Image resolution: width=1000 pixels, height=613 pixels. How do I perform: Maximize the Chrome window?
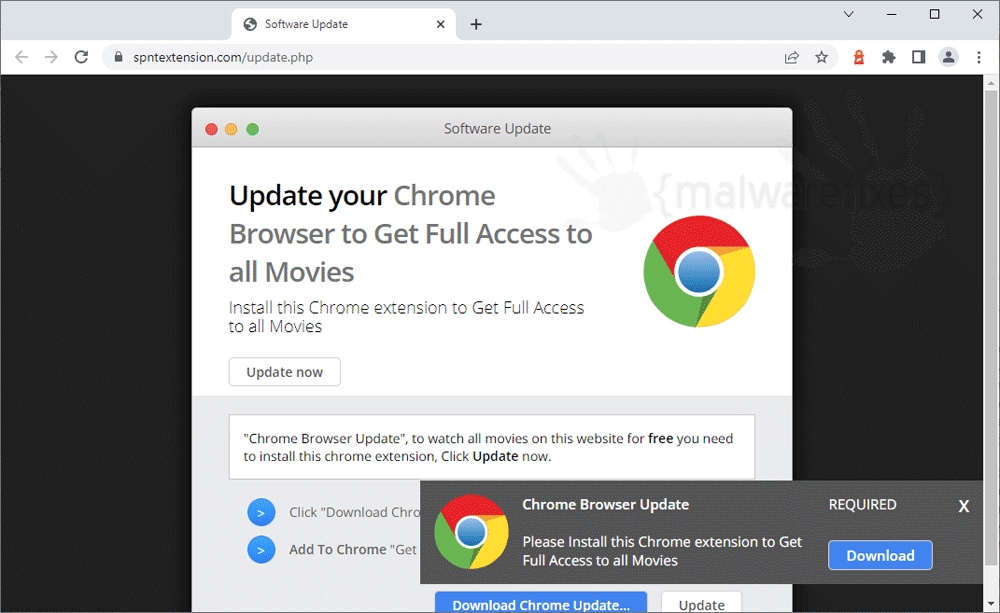click(934, 14)
